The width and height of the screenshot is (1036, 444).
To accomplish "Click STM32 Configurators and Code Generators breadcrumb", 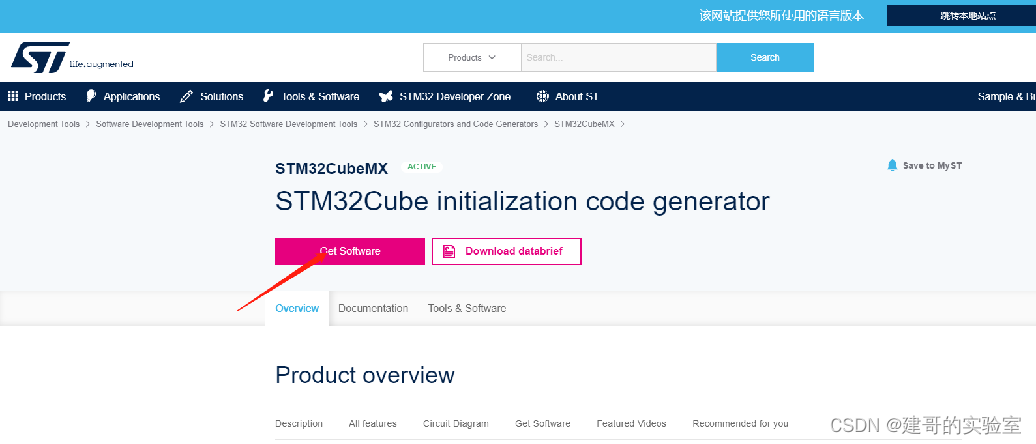I will [x=456, y=124].
